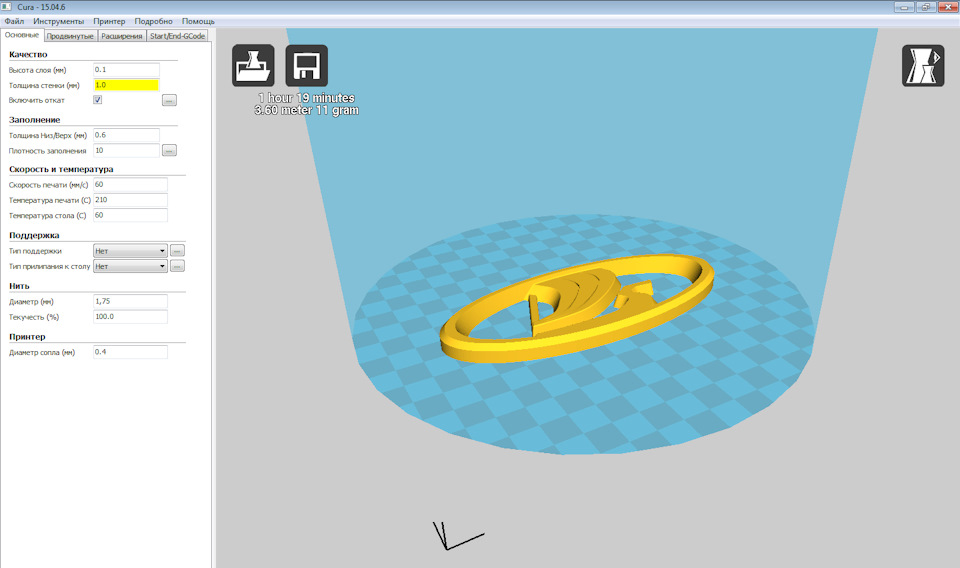Click the '3.60 meter 11 gram' text
Image resolution: width=960 pixels, height=568 pixels.
[x=307, y=110]
